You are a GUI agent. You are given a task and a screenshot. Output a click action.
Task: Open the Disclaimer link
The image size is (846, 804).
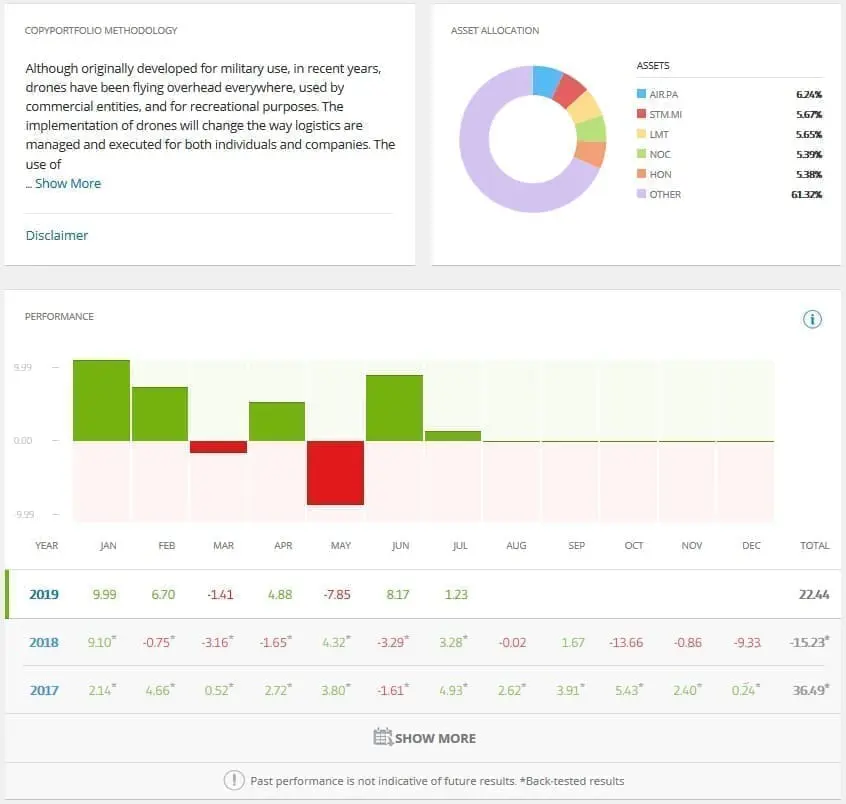click(56, 235)
